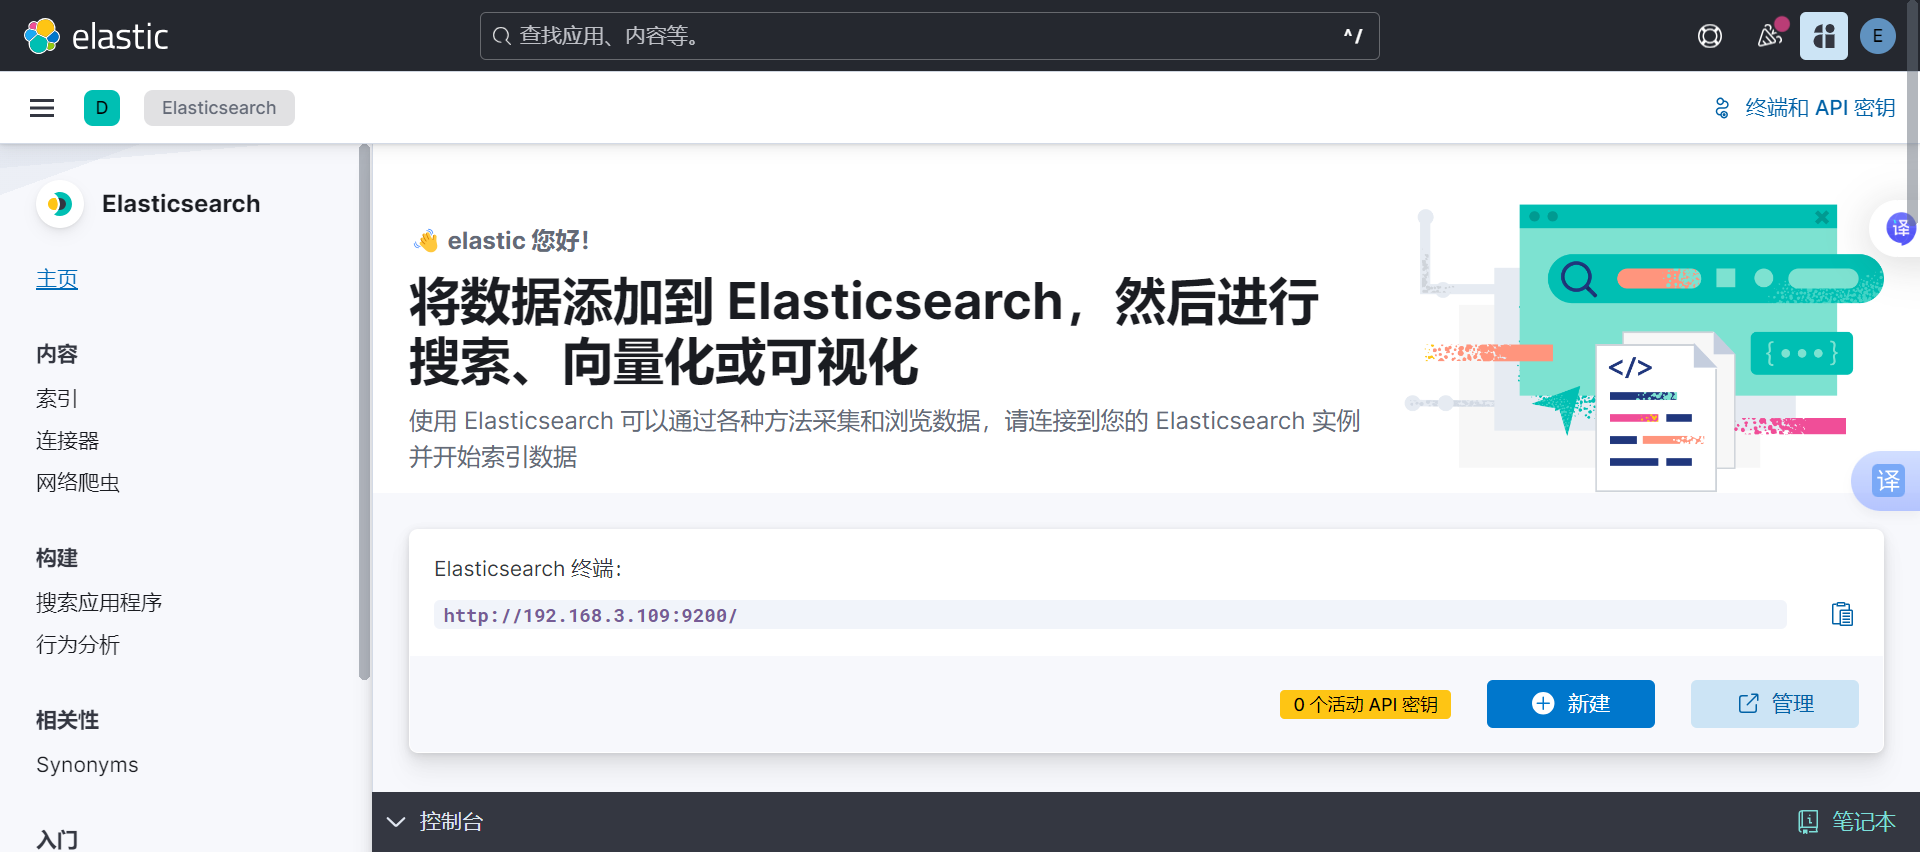
Task: Click the Elastic logo in header
Action: [x=96, y=36]
